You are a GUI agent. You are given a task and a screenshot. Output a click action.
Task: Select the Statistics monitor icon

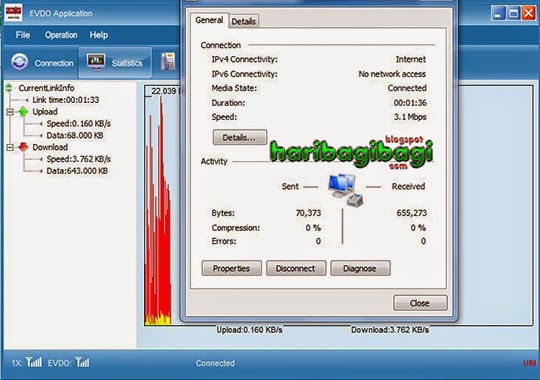click(96, 62)
